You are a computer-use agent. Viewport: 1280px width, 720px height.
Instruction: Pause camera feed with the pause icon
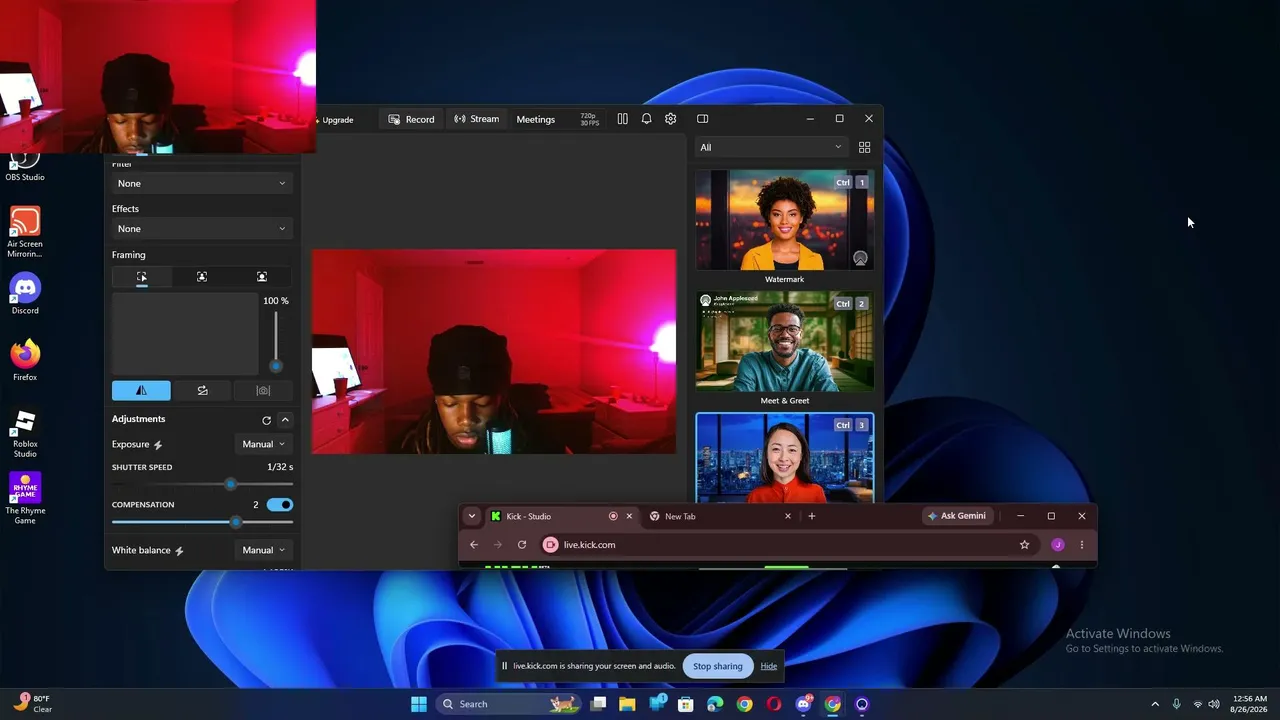(x=622, y=119)
